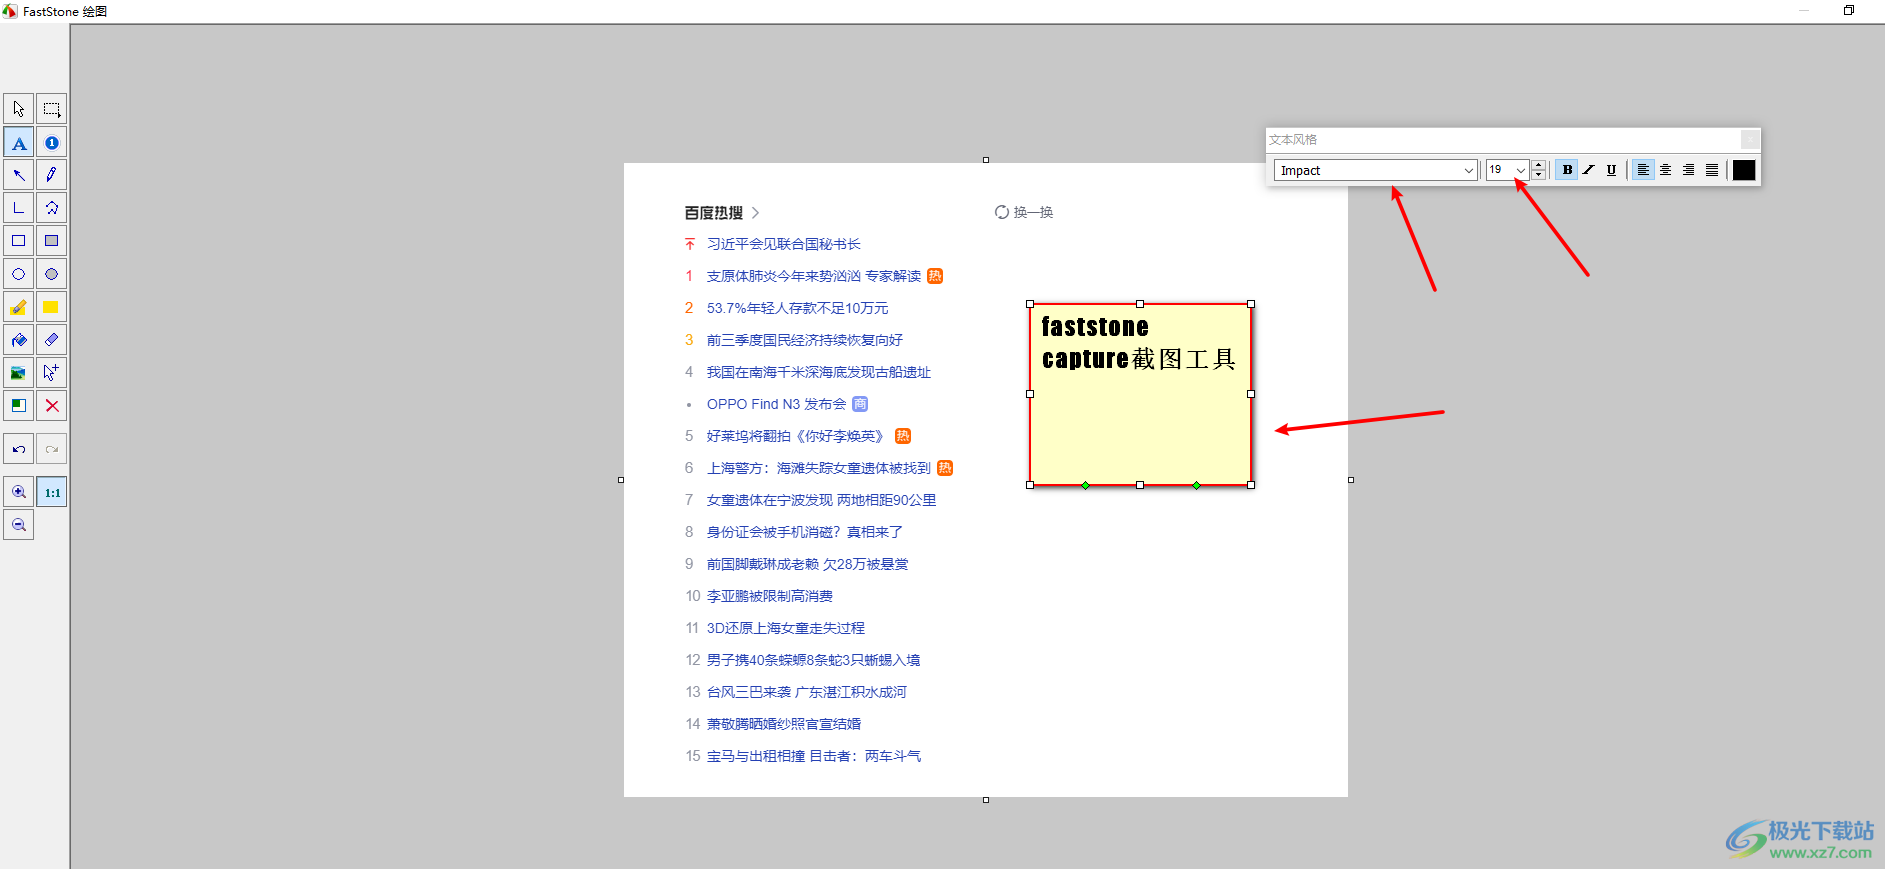Click the 百度热搜 heading

pyautogui.click(x=714, y=213)
